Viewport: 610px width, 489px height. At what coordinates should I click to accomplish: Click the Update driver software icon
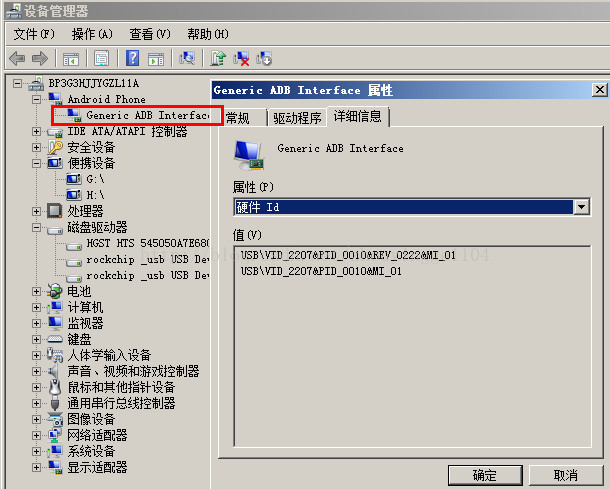[218, 58]
